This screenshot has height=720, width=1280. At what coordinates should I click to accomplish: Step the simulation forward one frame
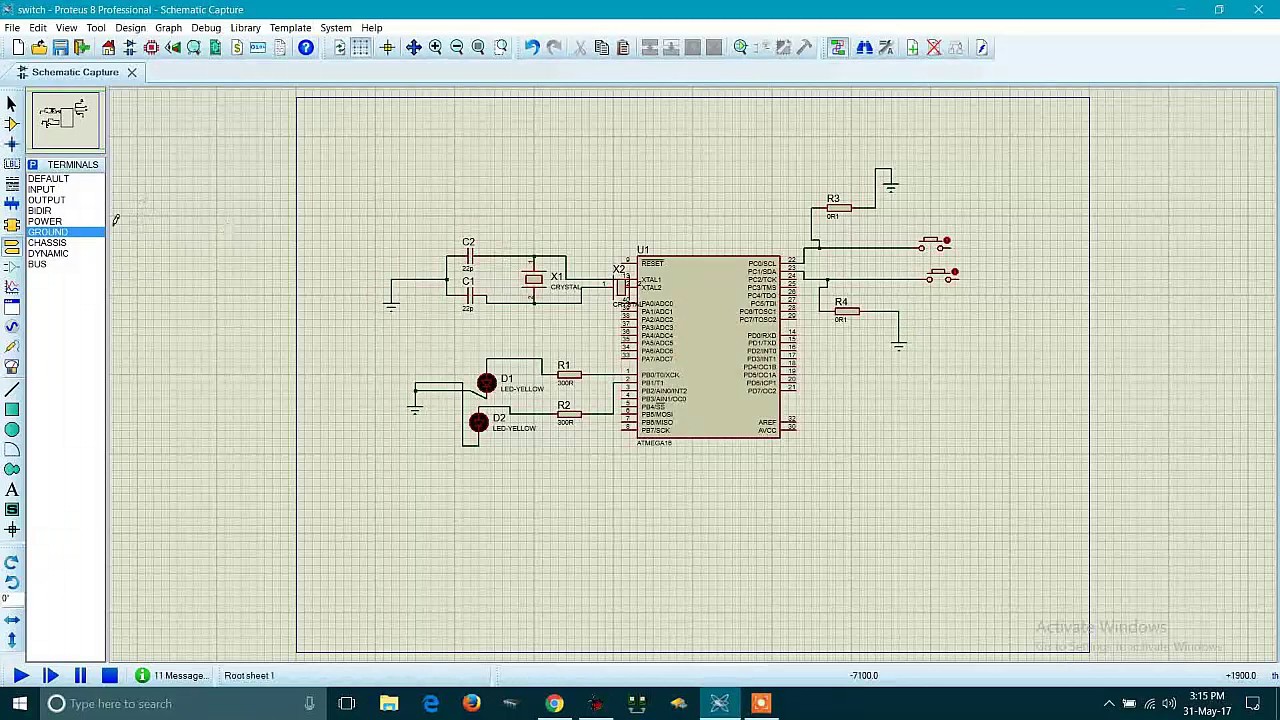point(50,676)
